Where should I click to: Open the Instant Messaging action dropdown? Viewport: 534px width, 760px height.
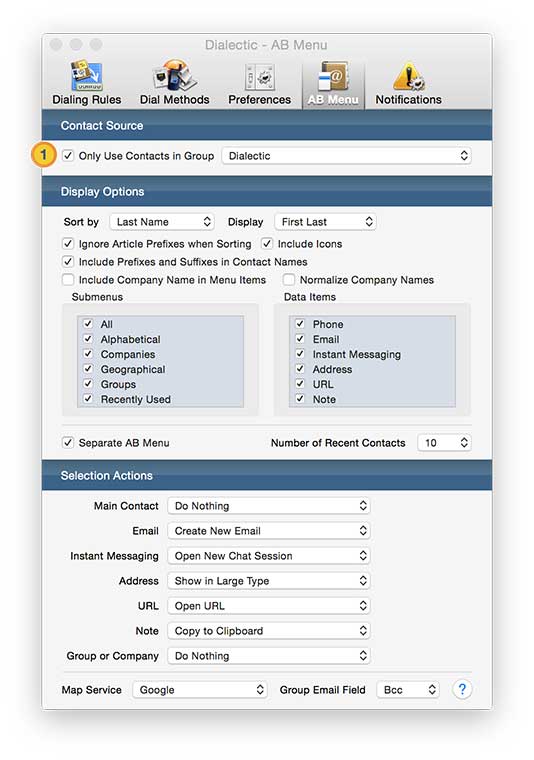pos(269,556)
